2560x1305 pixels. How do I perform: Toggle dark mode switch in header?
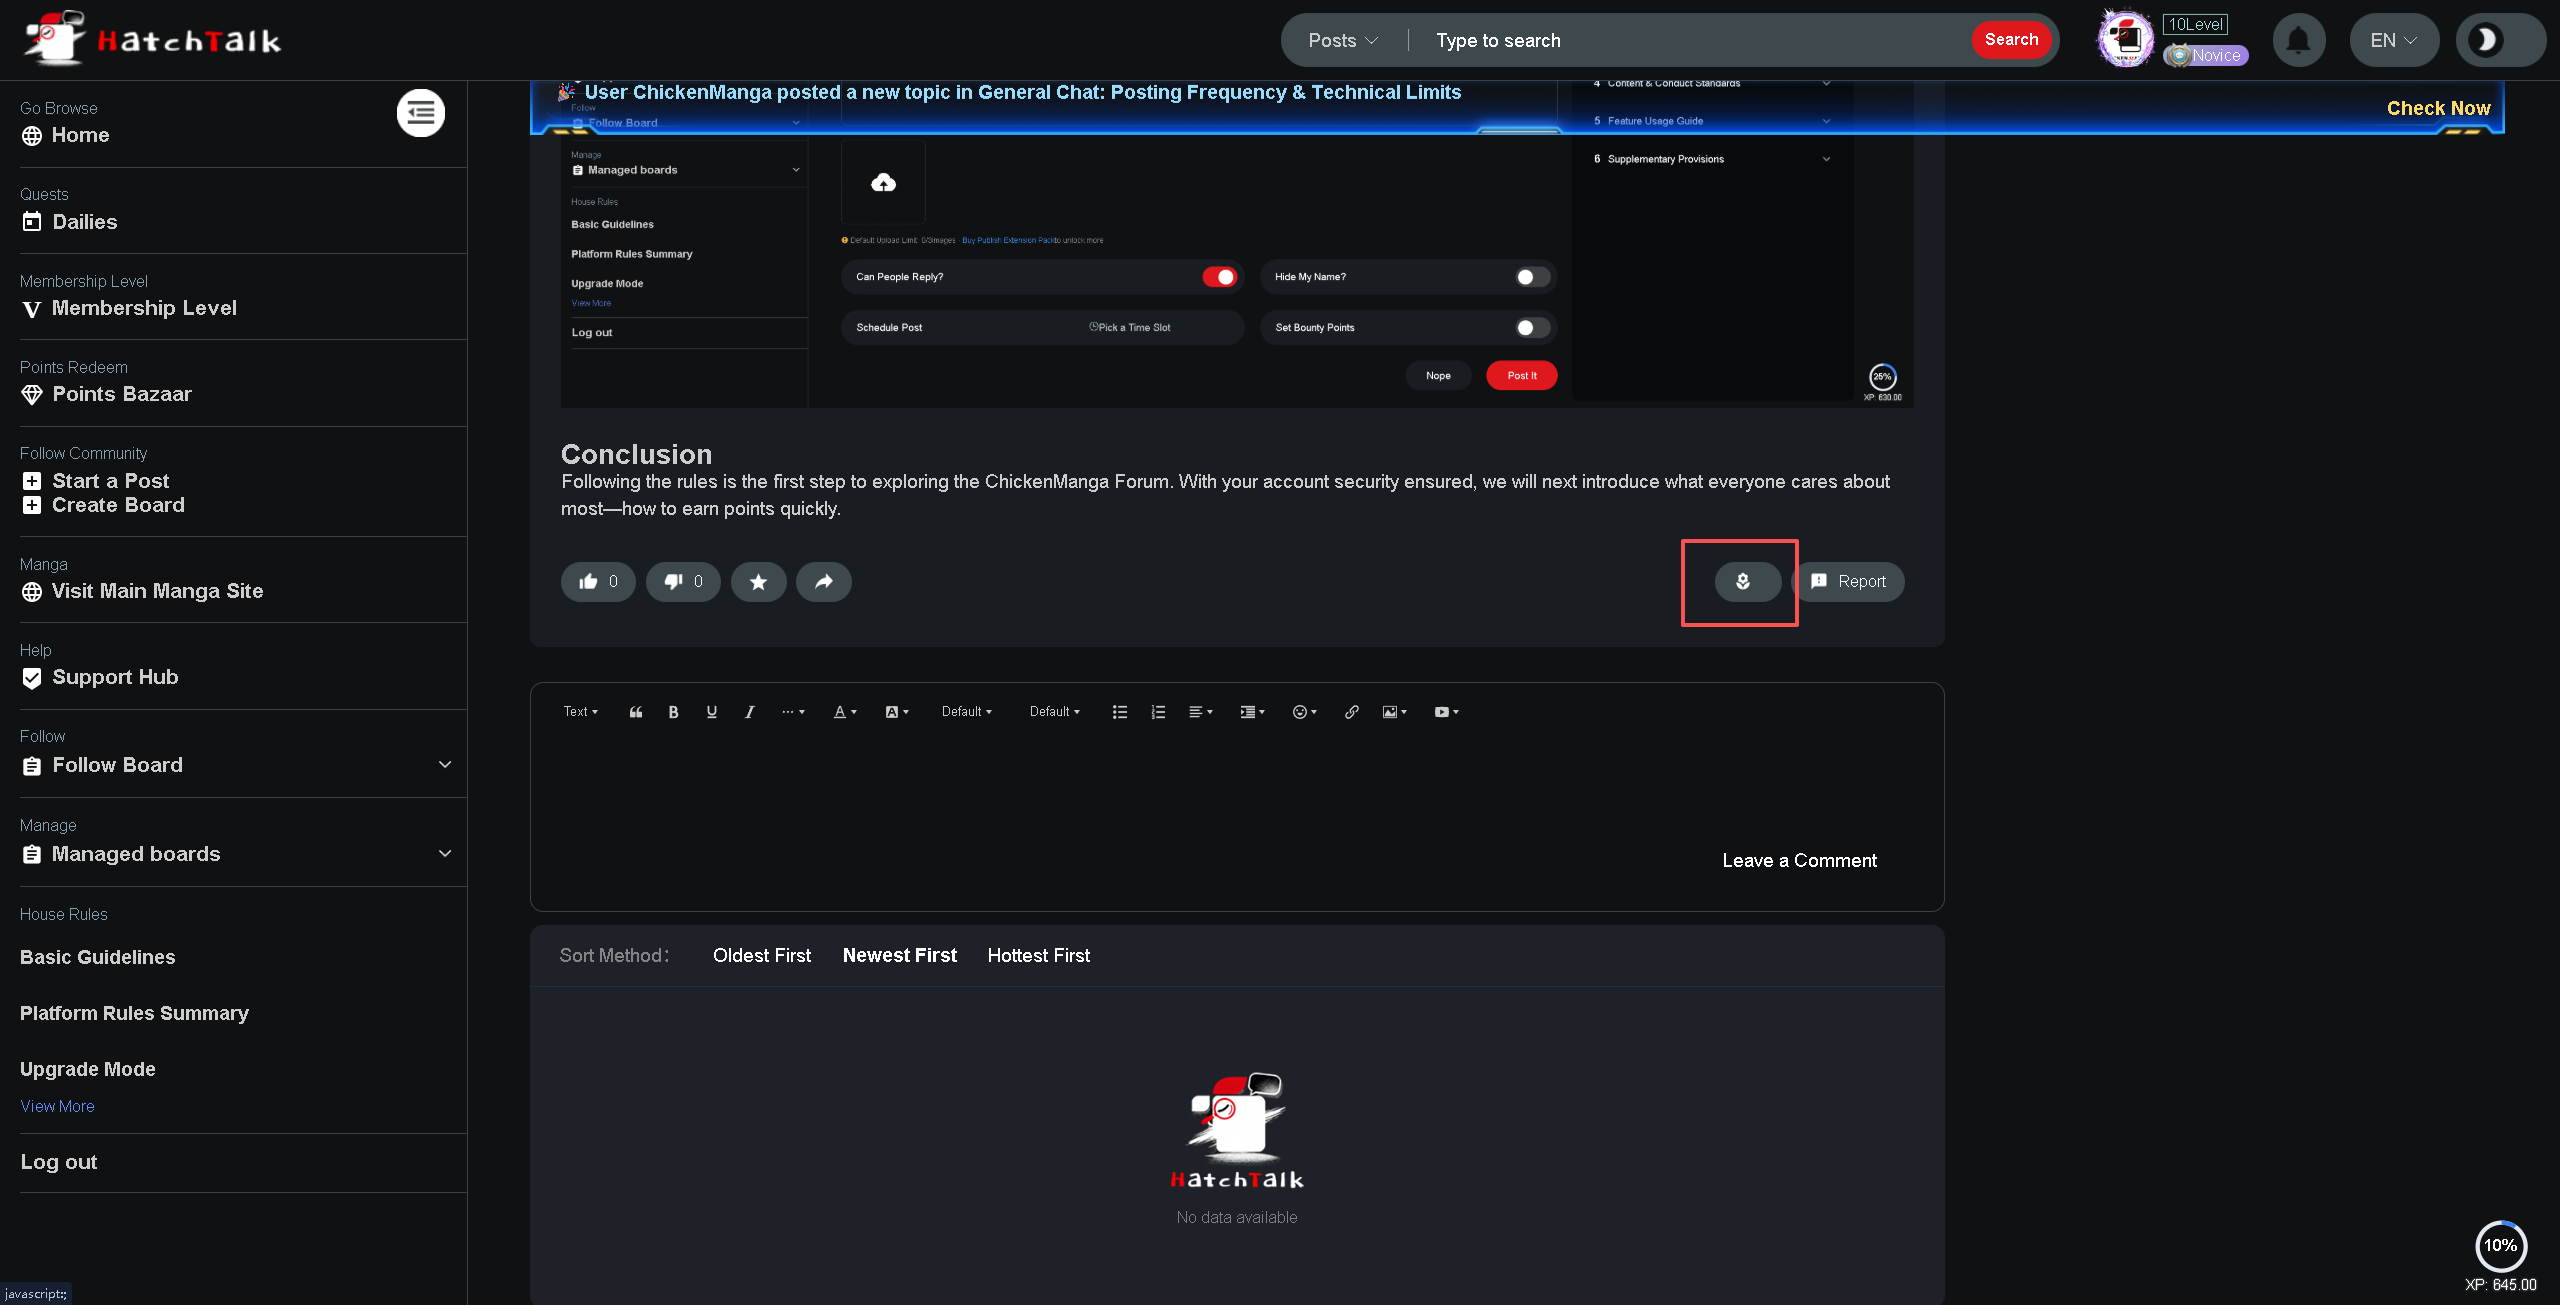click(x=2499, y=40)
